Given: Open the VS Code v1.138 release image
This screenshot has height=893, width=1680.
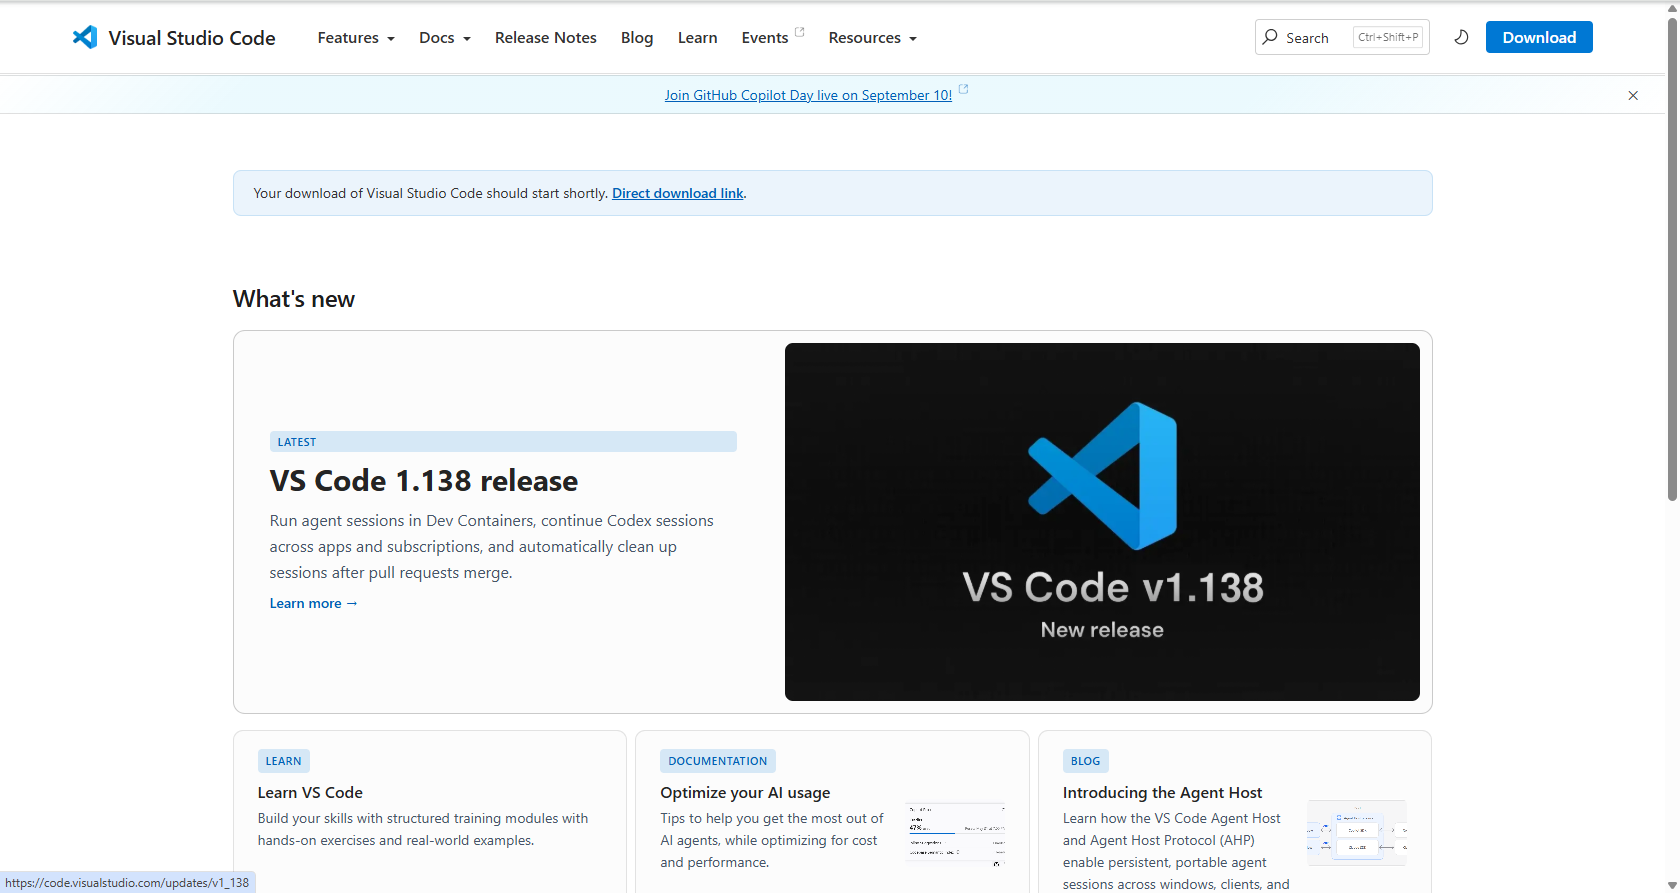Looking at the screenshot, I should [1102, 522].
